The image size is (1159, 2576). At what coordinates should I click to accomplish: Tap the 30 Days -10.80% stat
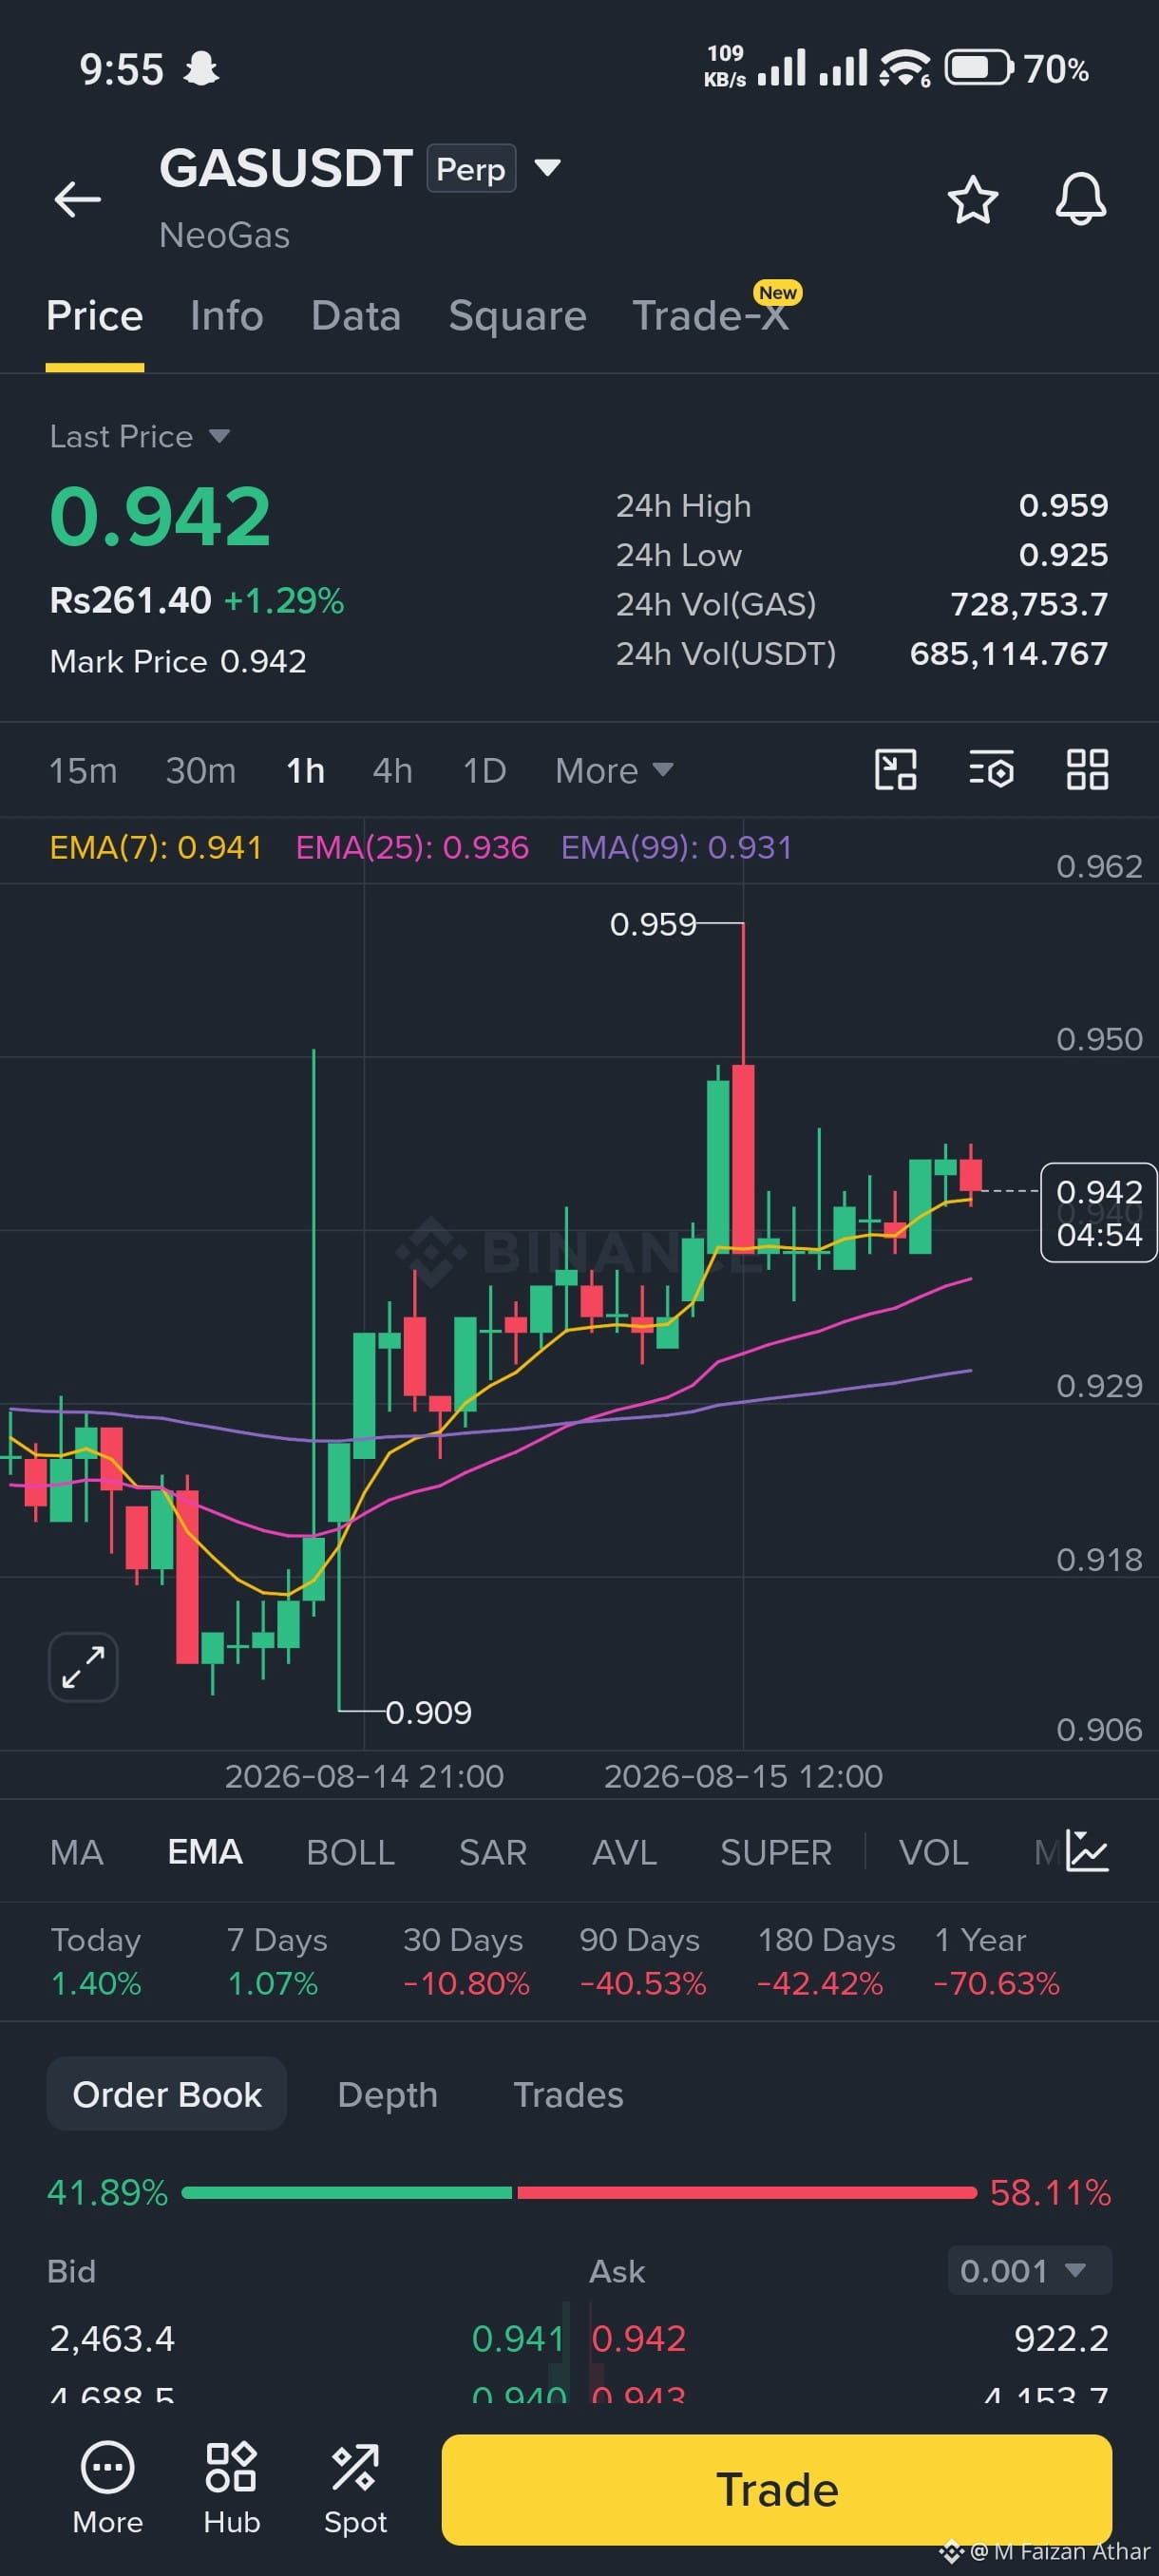(466, 1961)
